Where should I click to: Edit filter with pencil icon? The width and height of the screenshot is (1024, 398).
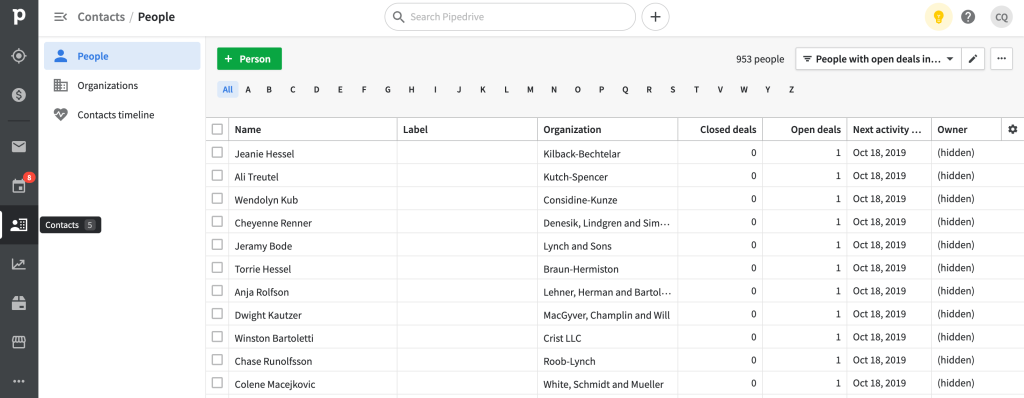pyautogui.click(x=973, y=59)
